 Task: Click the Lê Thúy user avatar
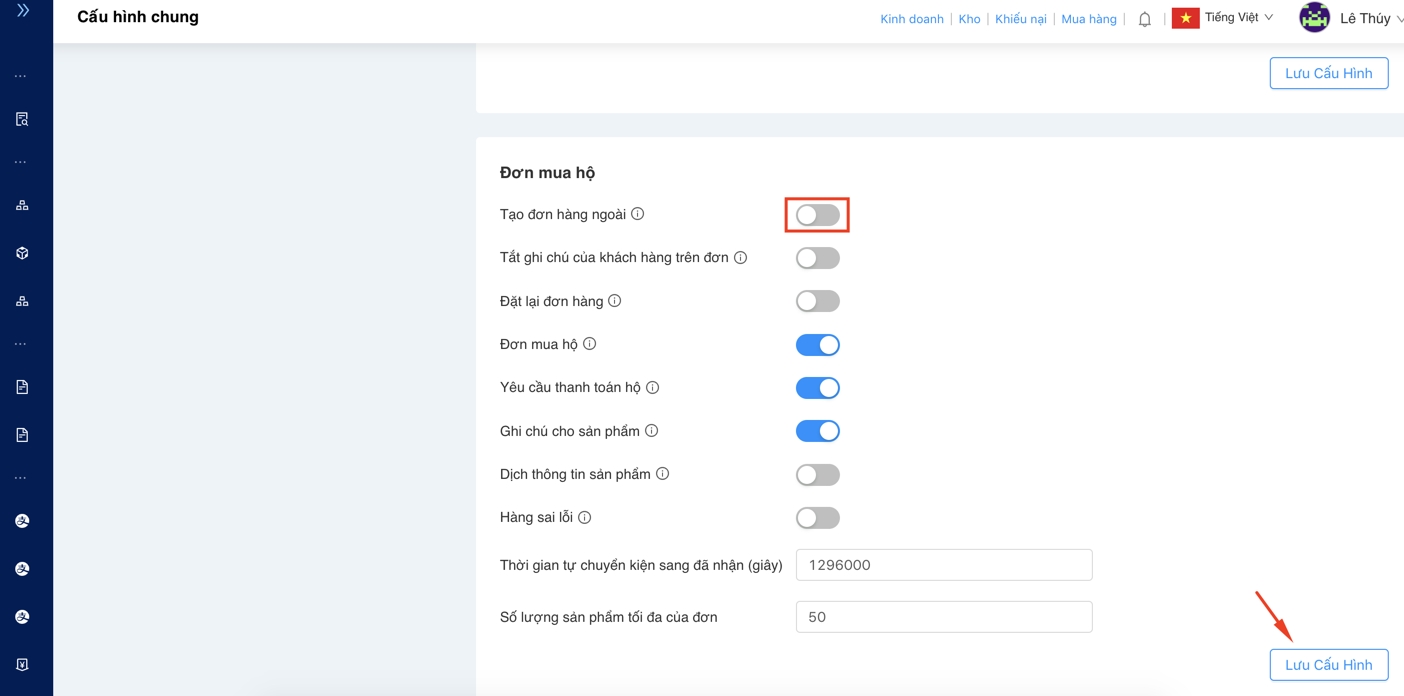tap(1314, 18)
